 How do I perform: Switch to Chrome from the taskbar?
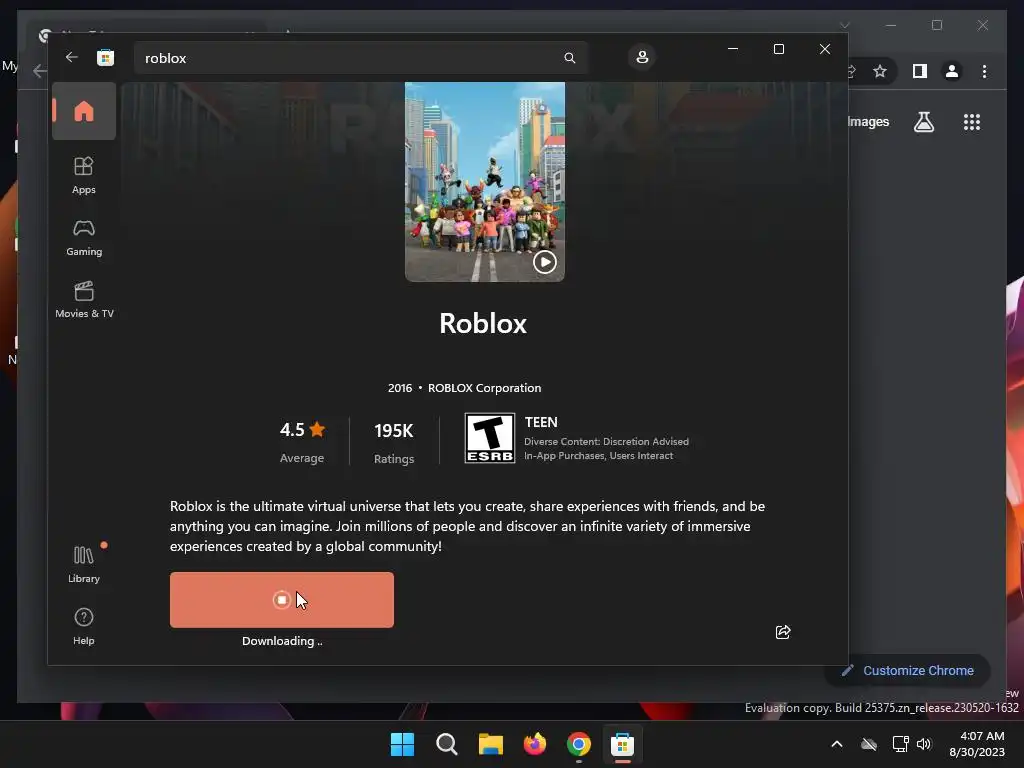click(x=579, y=744)
